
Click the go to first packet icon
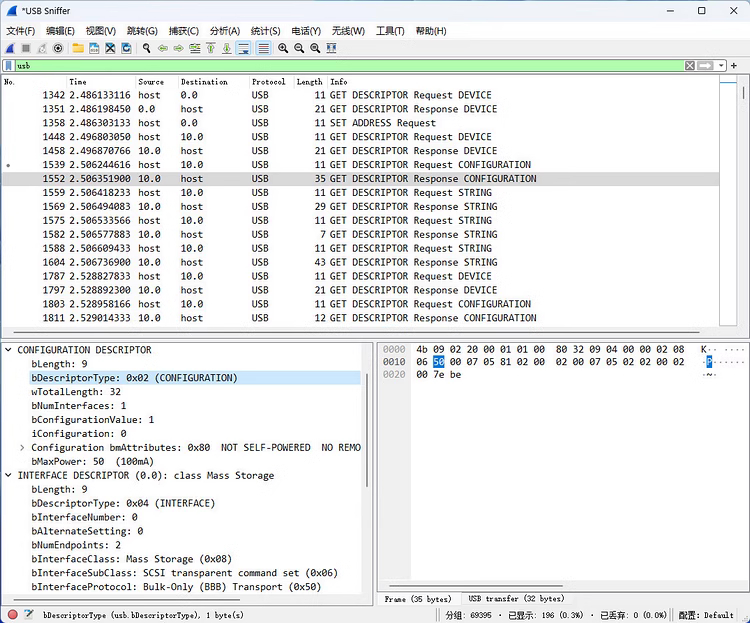(211, 48)
